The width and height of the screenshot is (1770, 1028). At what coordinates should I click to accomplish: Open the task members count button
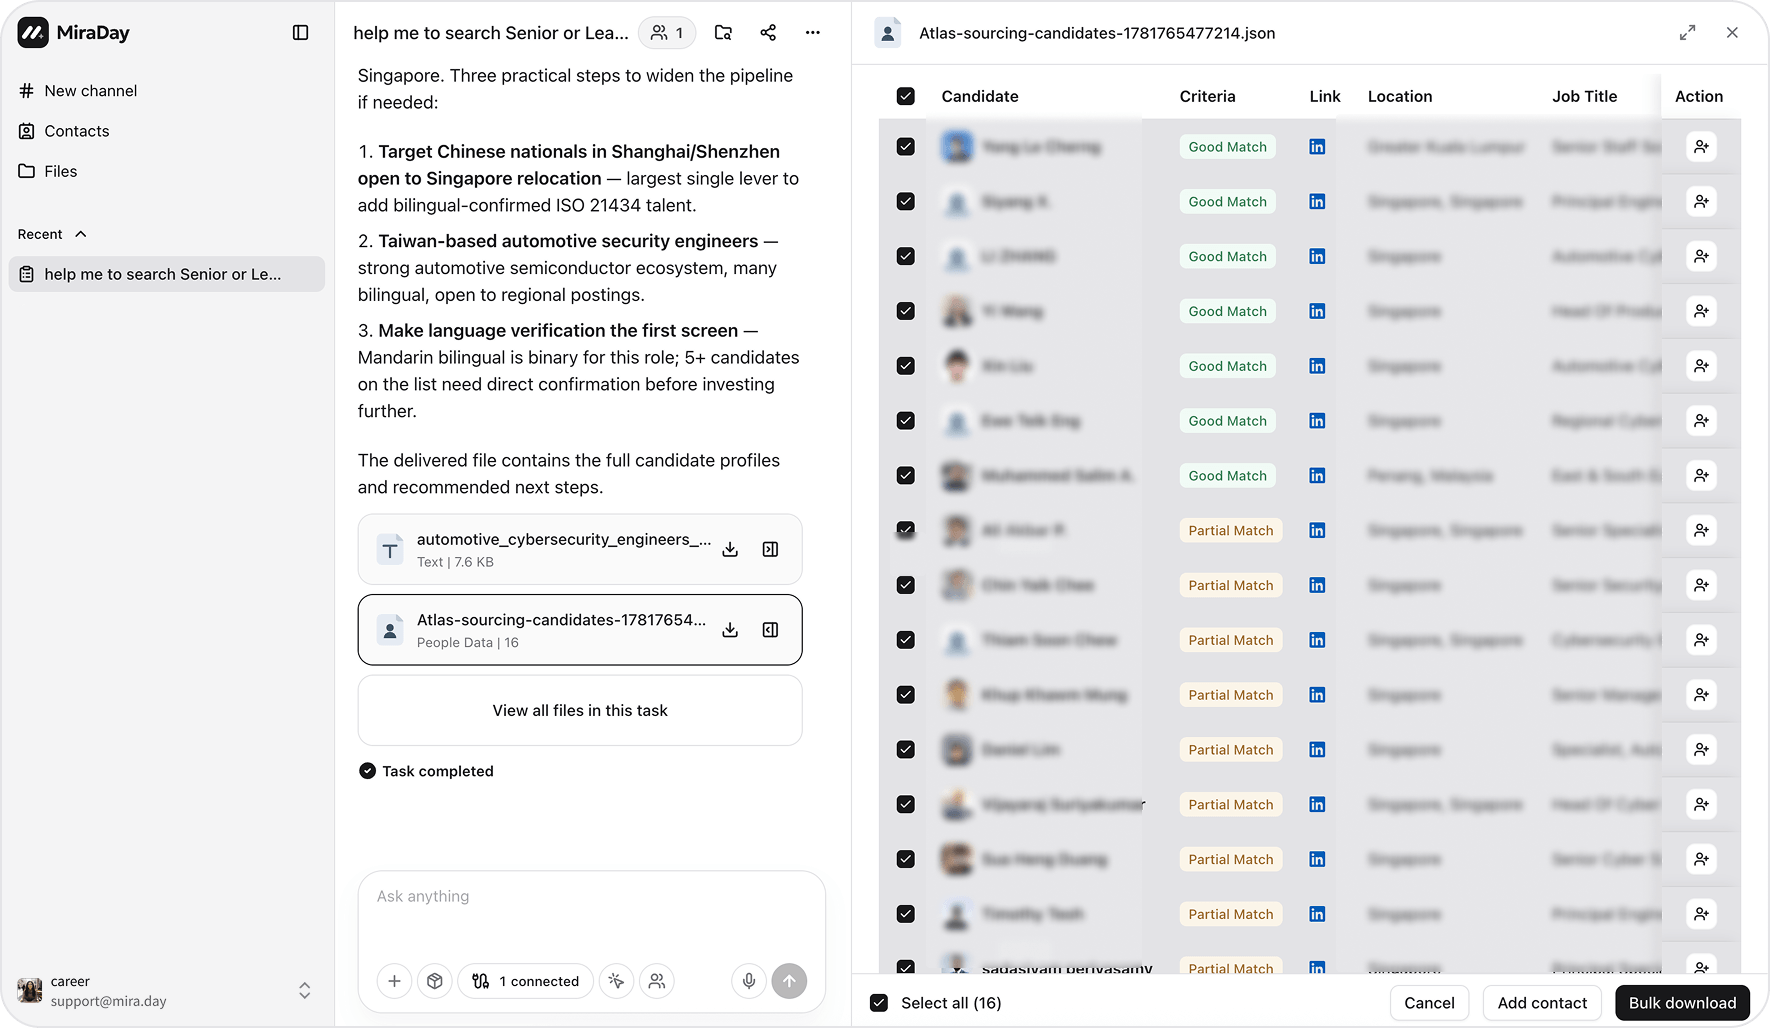667,33
